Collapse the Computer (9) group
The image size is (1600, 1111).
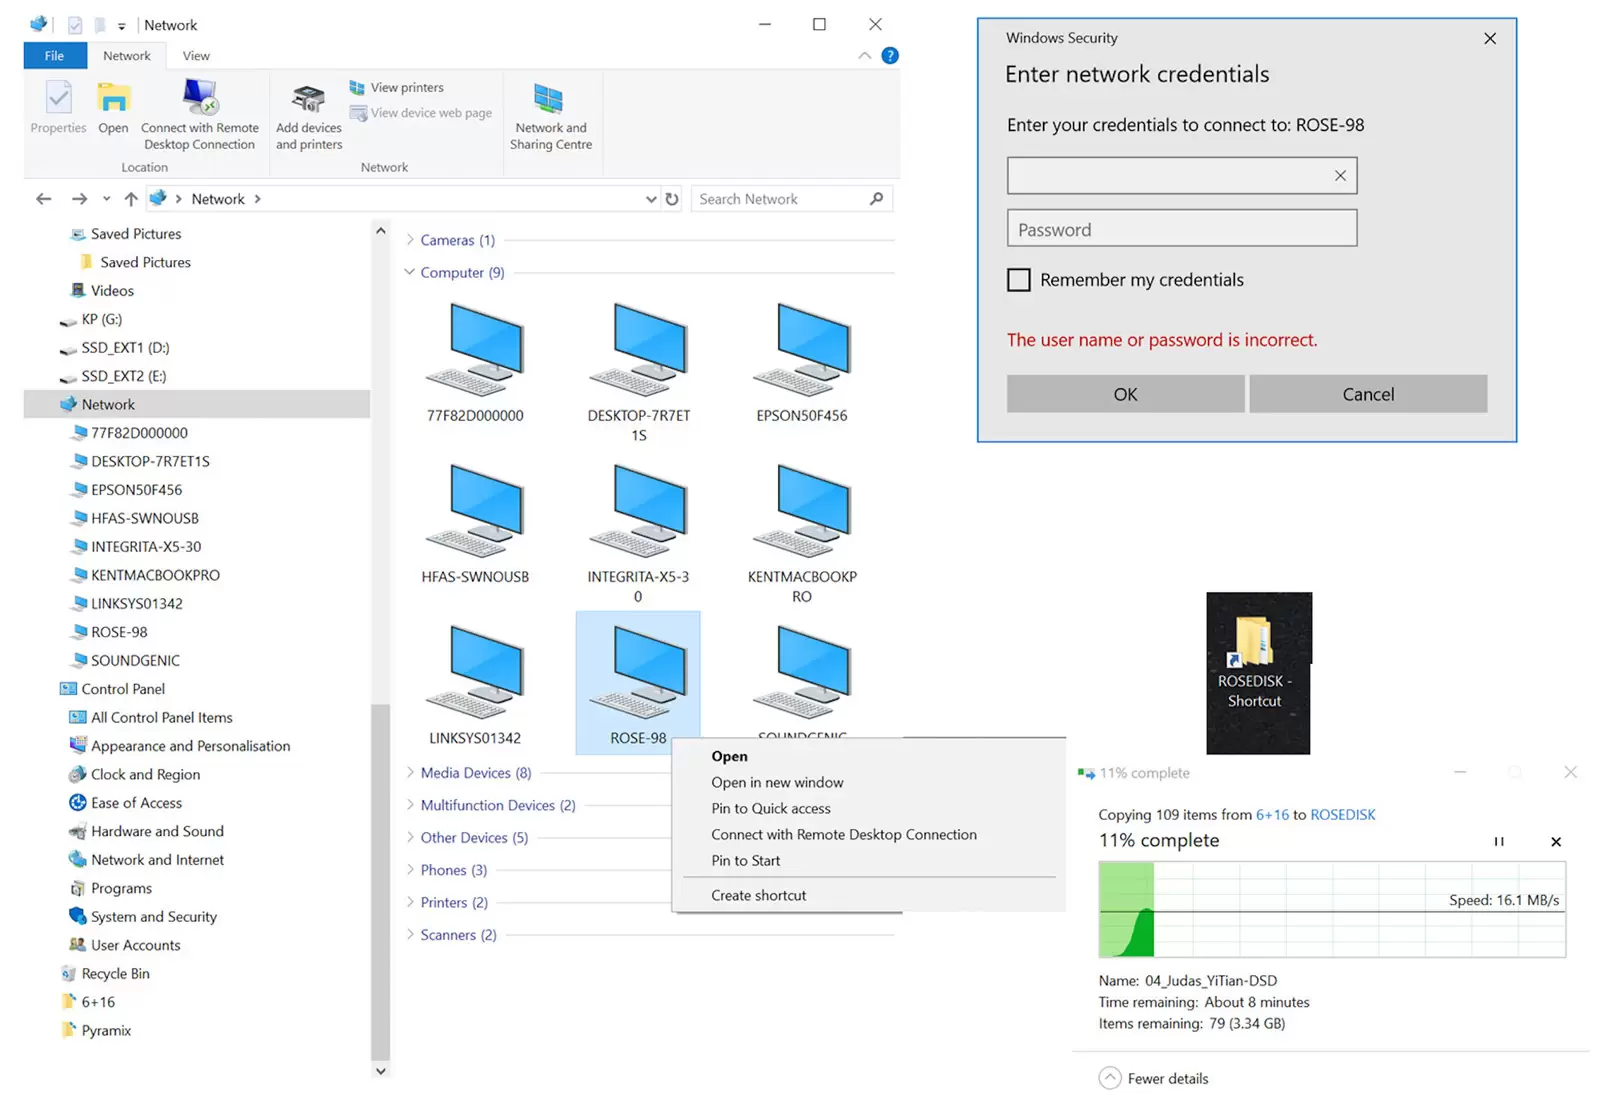point(410,272)
